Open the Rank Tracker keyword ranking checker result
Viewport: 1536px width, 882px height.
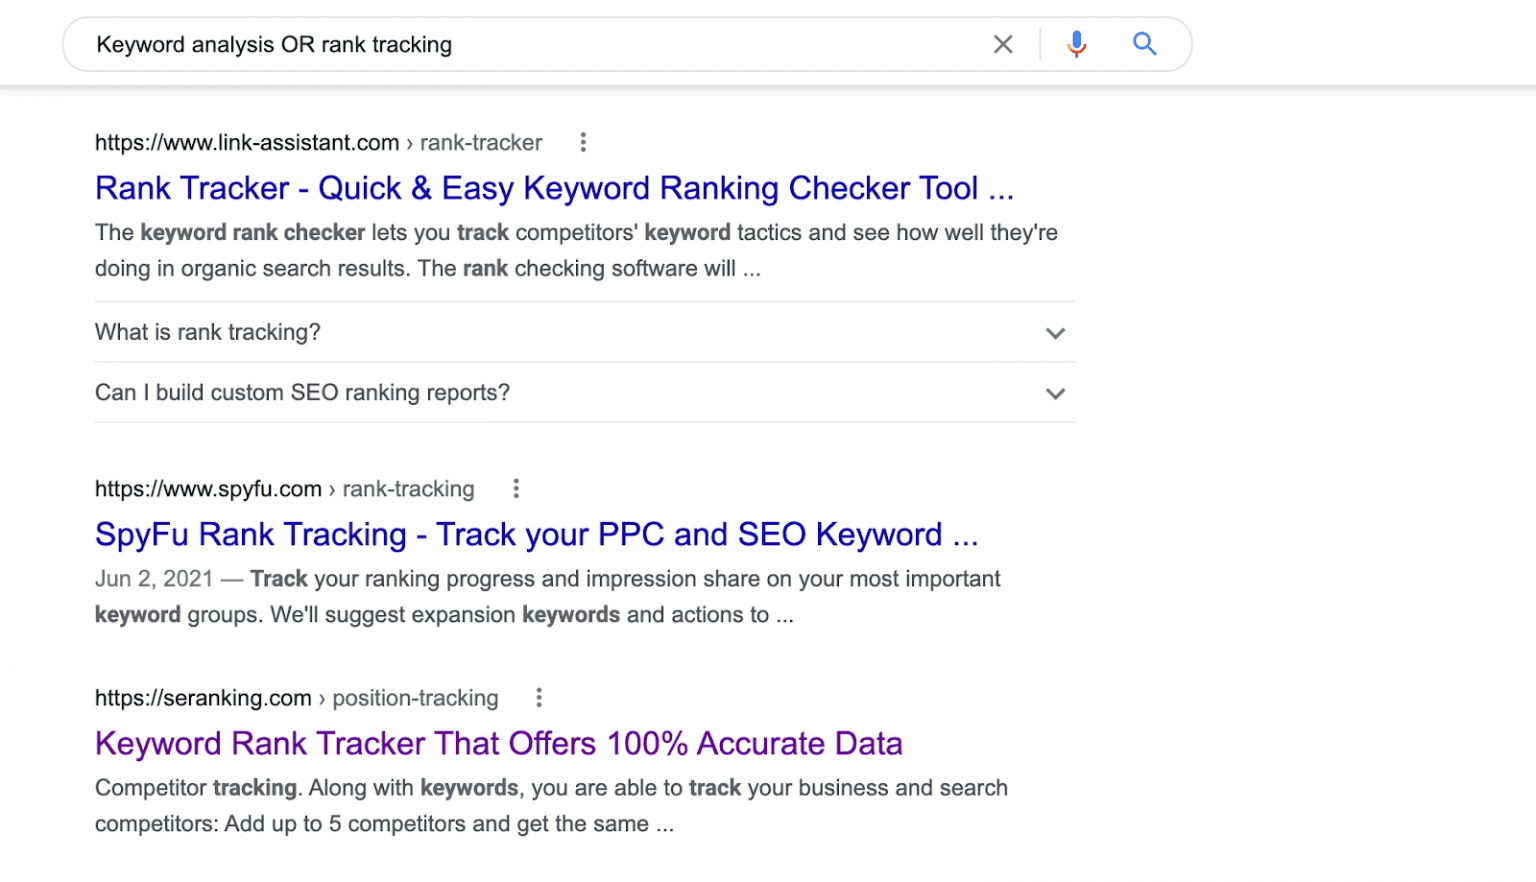(x=554, y=188)
